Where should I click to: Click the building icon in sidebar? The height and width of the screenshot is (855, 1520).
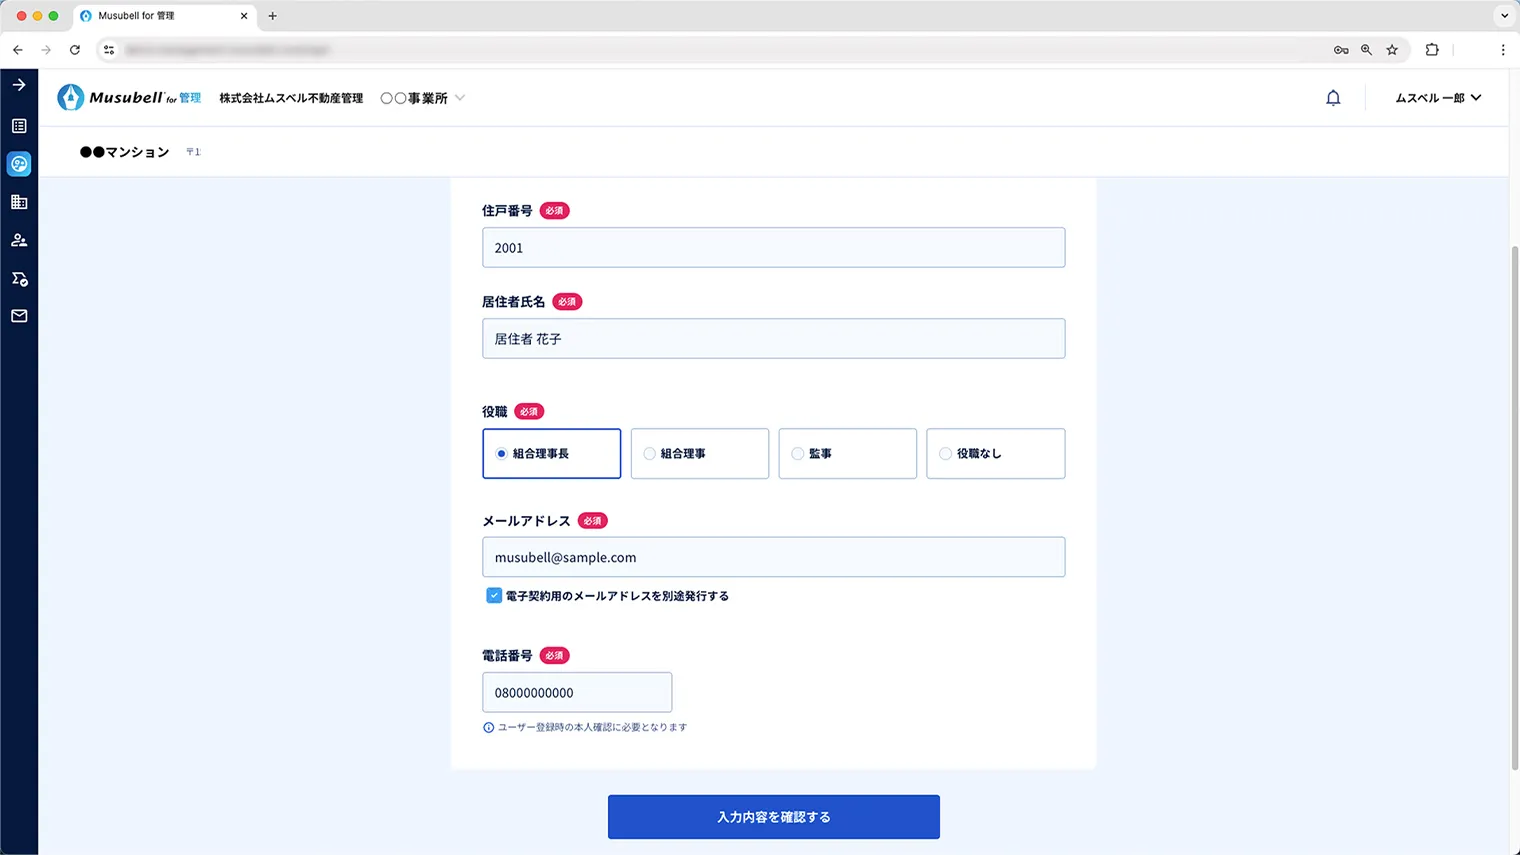point(19,202)
